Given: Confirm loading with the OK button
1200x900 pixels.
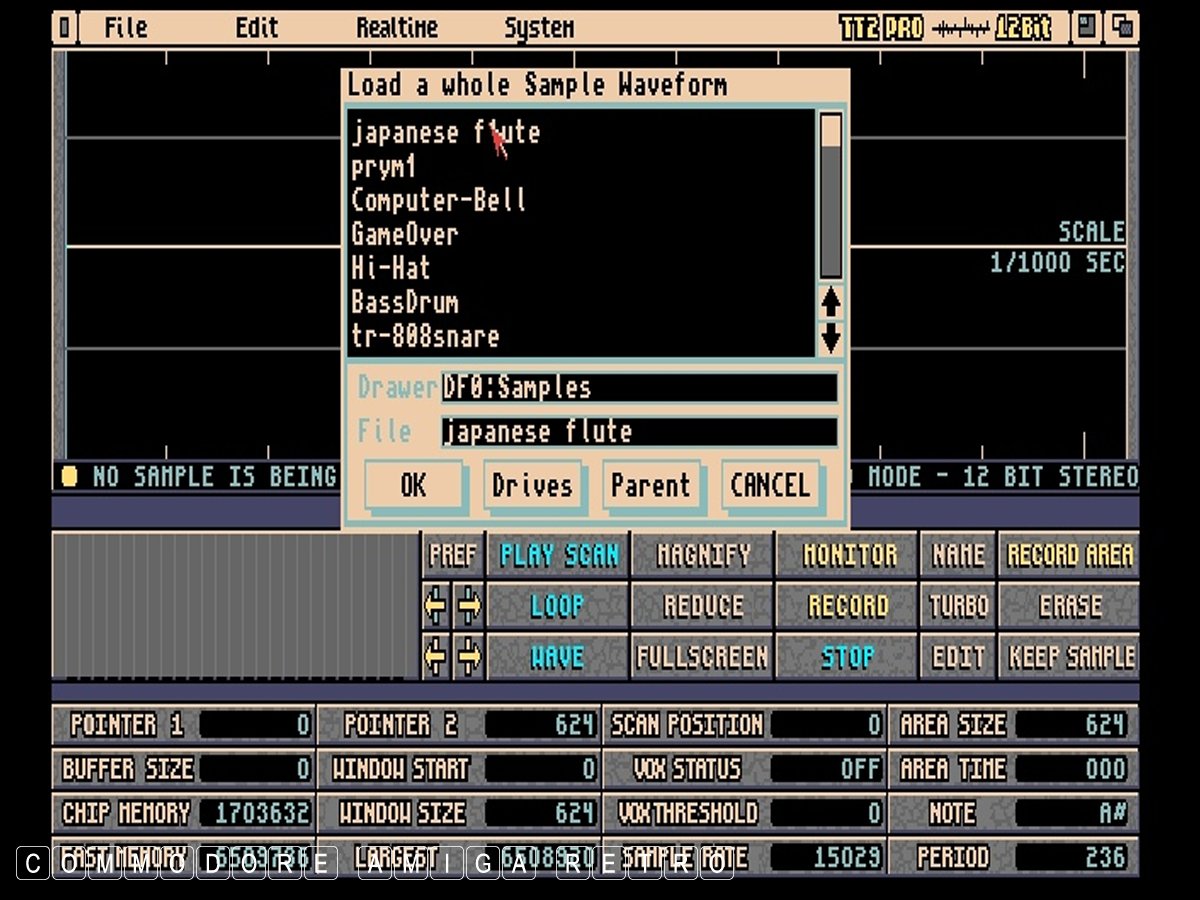Looking at the screenshot, I should [413, 486].
